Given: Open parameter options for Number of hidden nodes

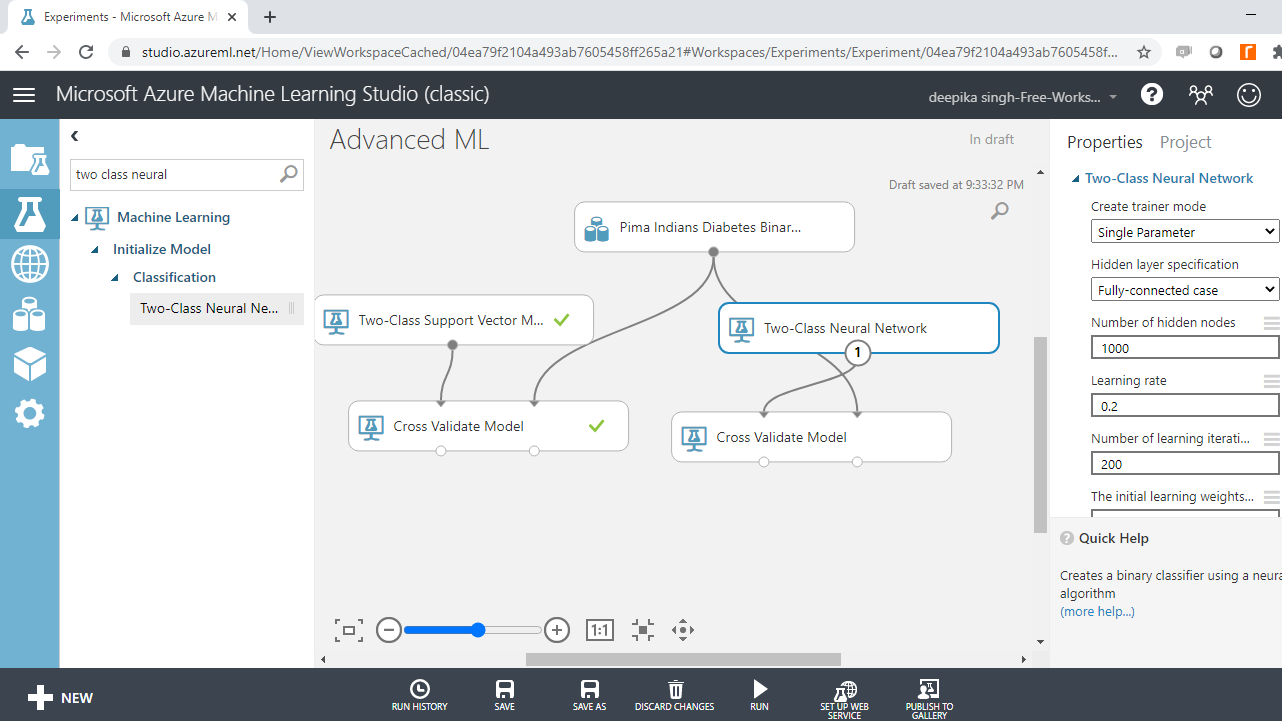Looking at the screenshot, I should 1271,323.
